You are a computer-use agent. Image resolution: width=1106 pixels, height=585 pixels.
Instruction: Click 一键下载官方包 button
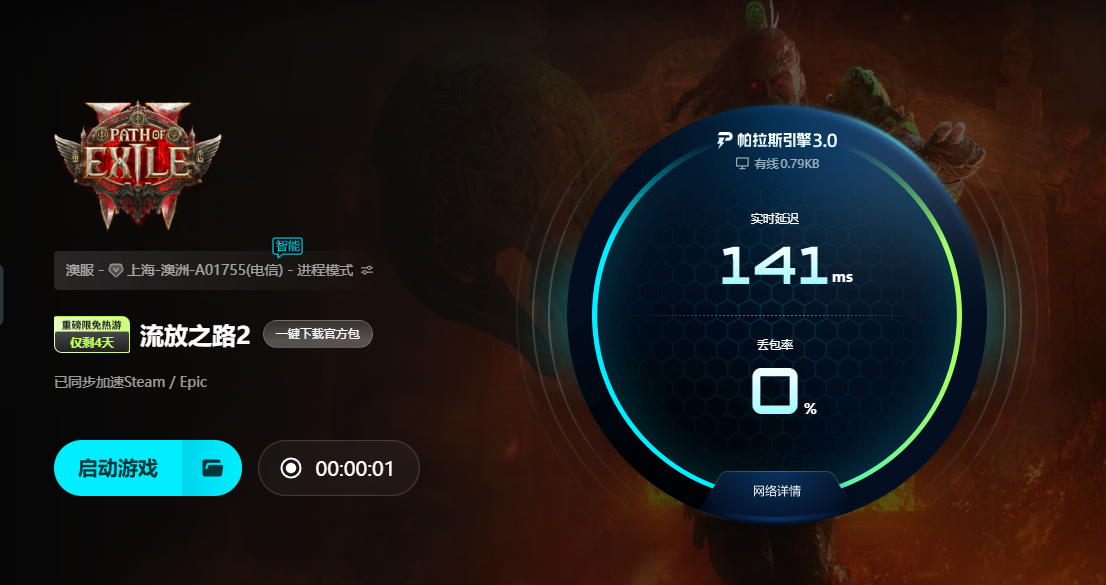click(x=317, y=334)
